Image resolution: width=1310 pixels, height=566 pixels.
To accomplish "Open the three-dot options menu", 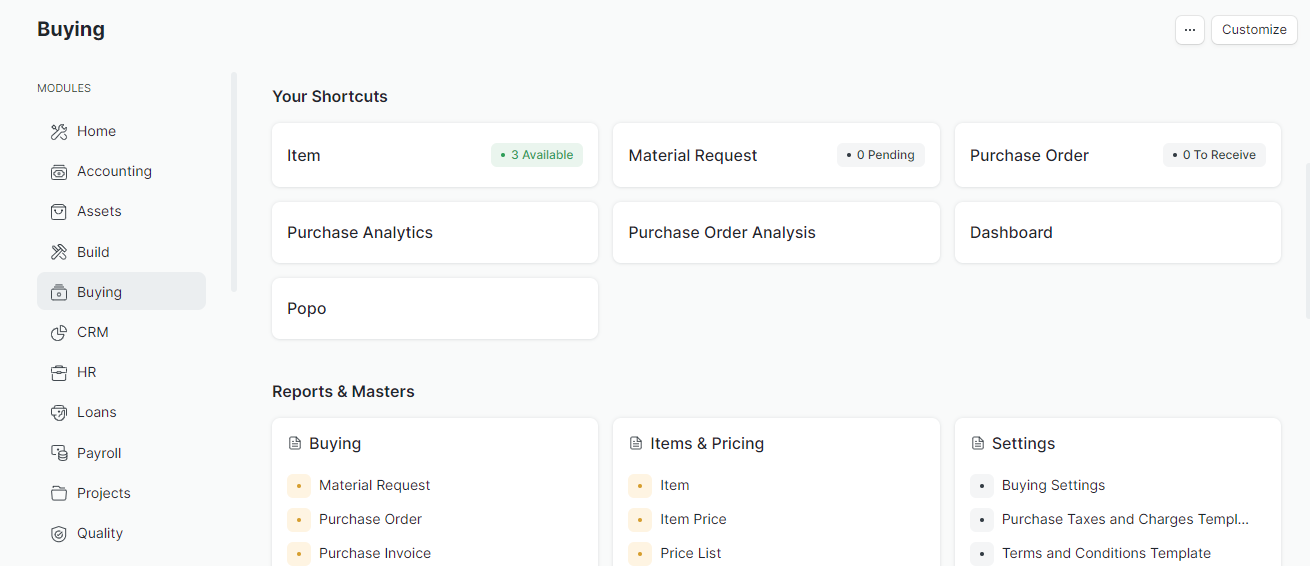I will (1189, 30).
